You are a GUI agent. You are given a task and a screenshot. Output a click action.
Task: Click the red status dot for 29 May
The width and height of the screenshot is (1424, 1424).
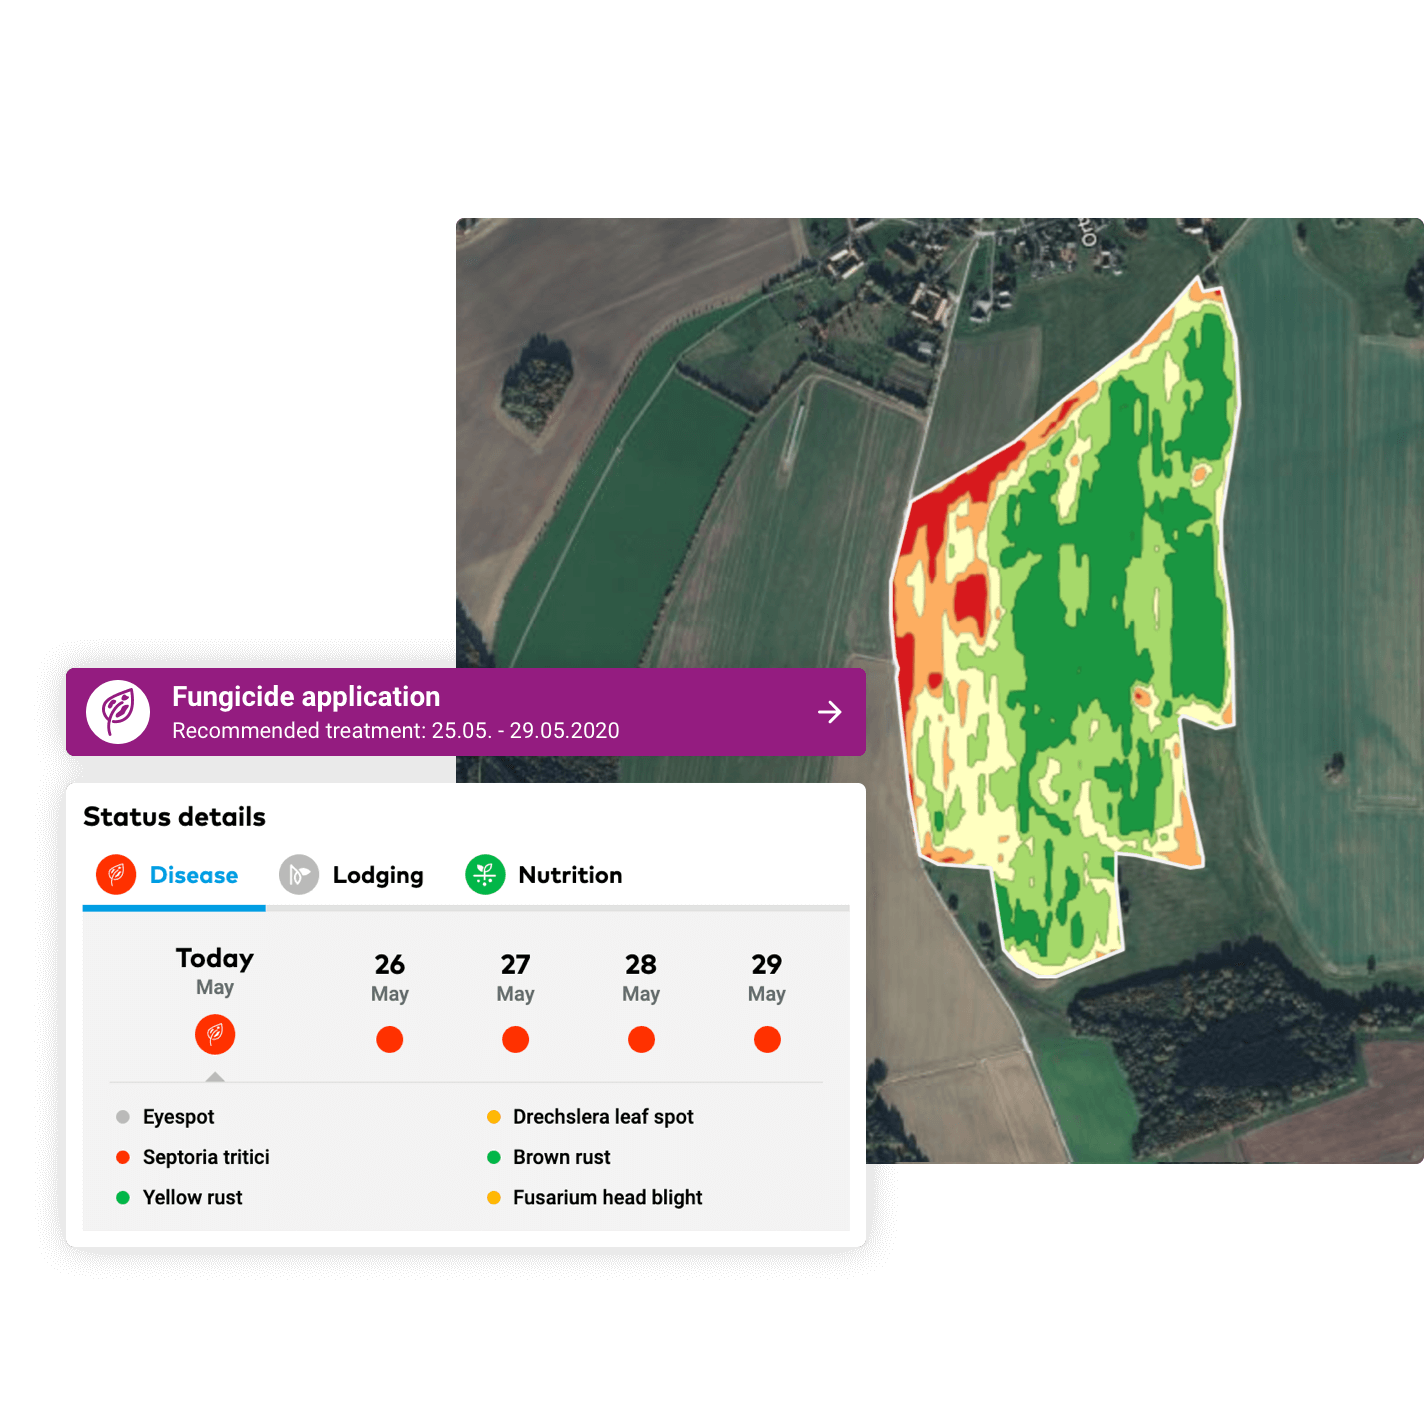[x=767, y=1040]
